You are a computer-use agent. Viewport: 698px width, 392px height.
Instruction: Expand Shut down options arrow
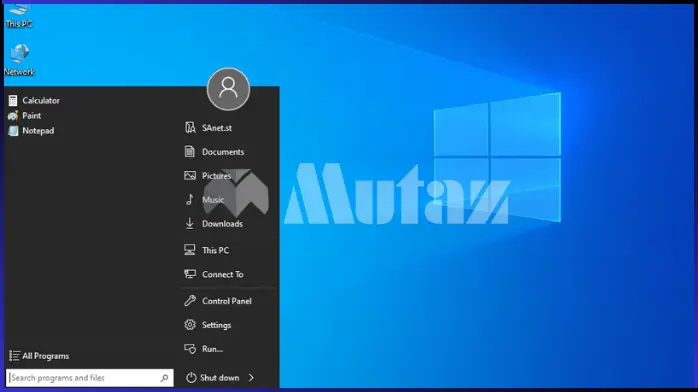click(x=251, y=378)
